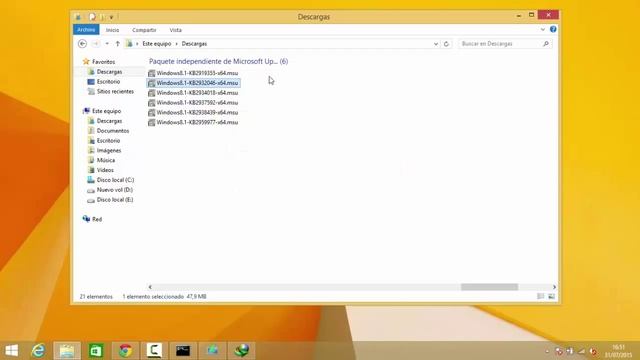
Task: Open the Windows Start button
Action: pyautogui.click(x=12, y=350)
